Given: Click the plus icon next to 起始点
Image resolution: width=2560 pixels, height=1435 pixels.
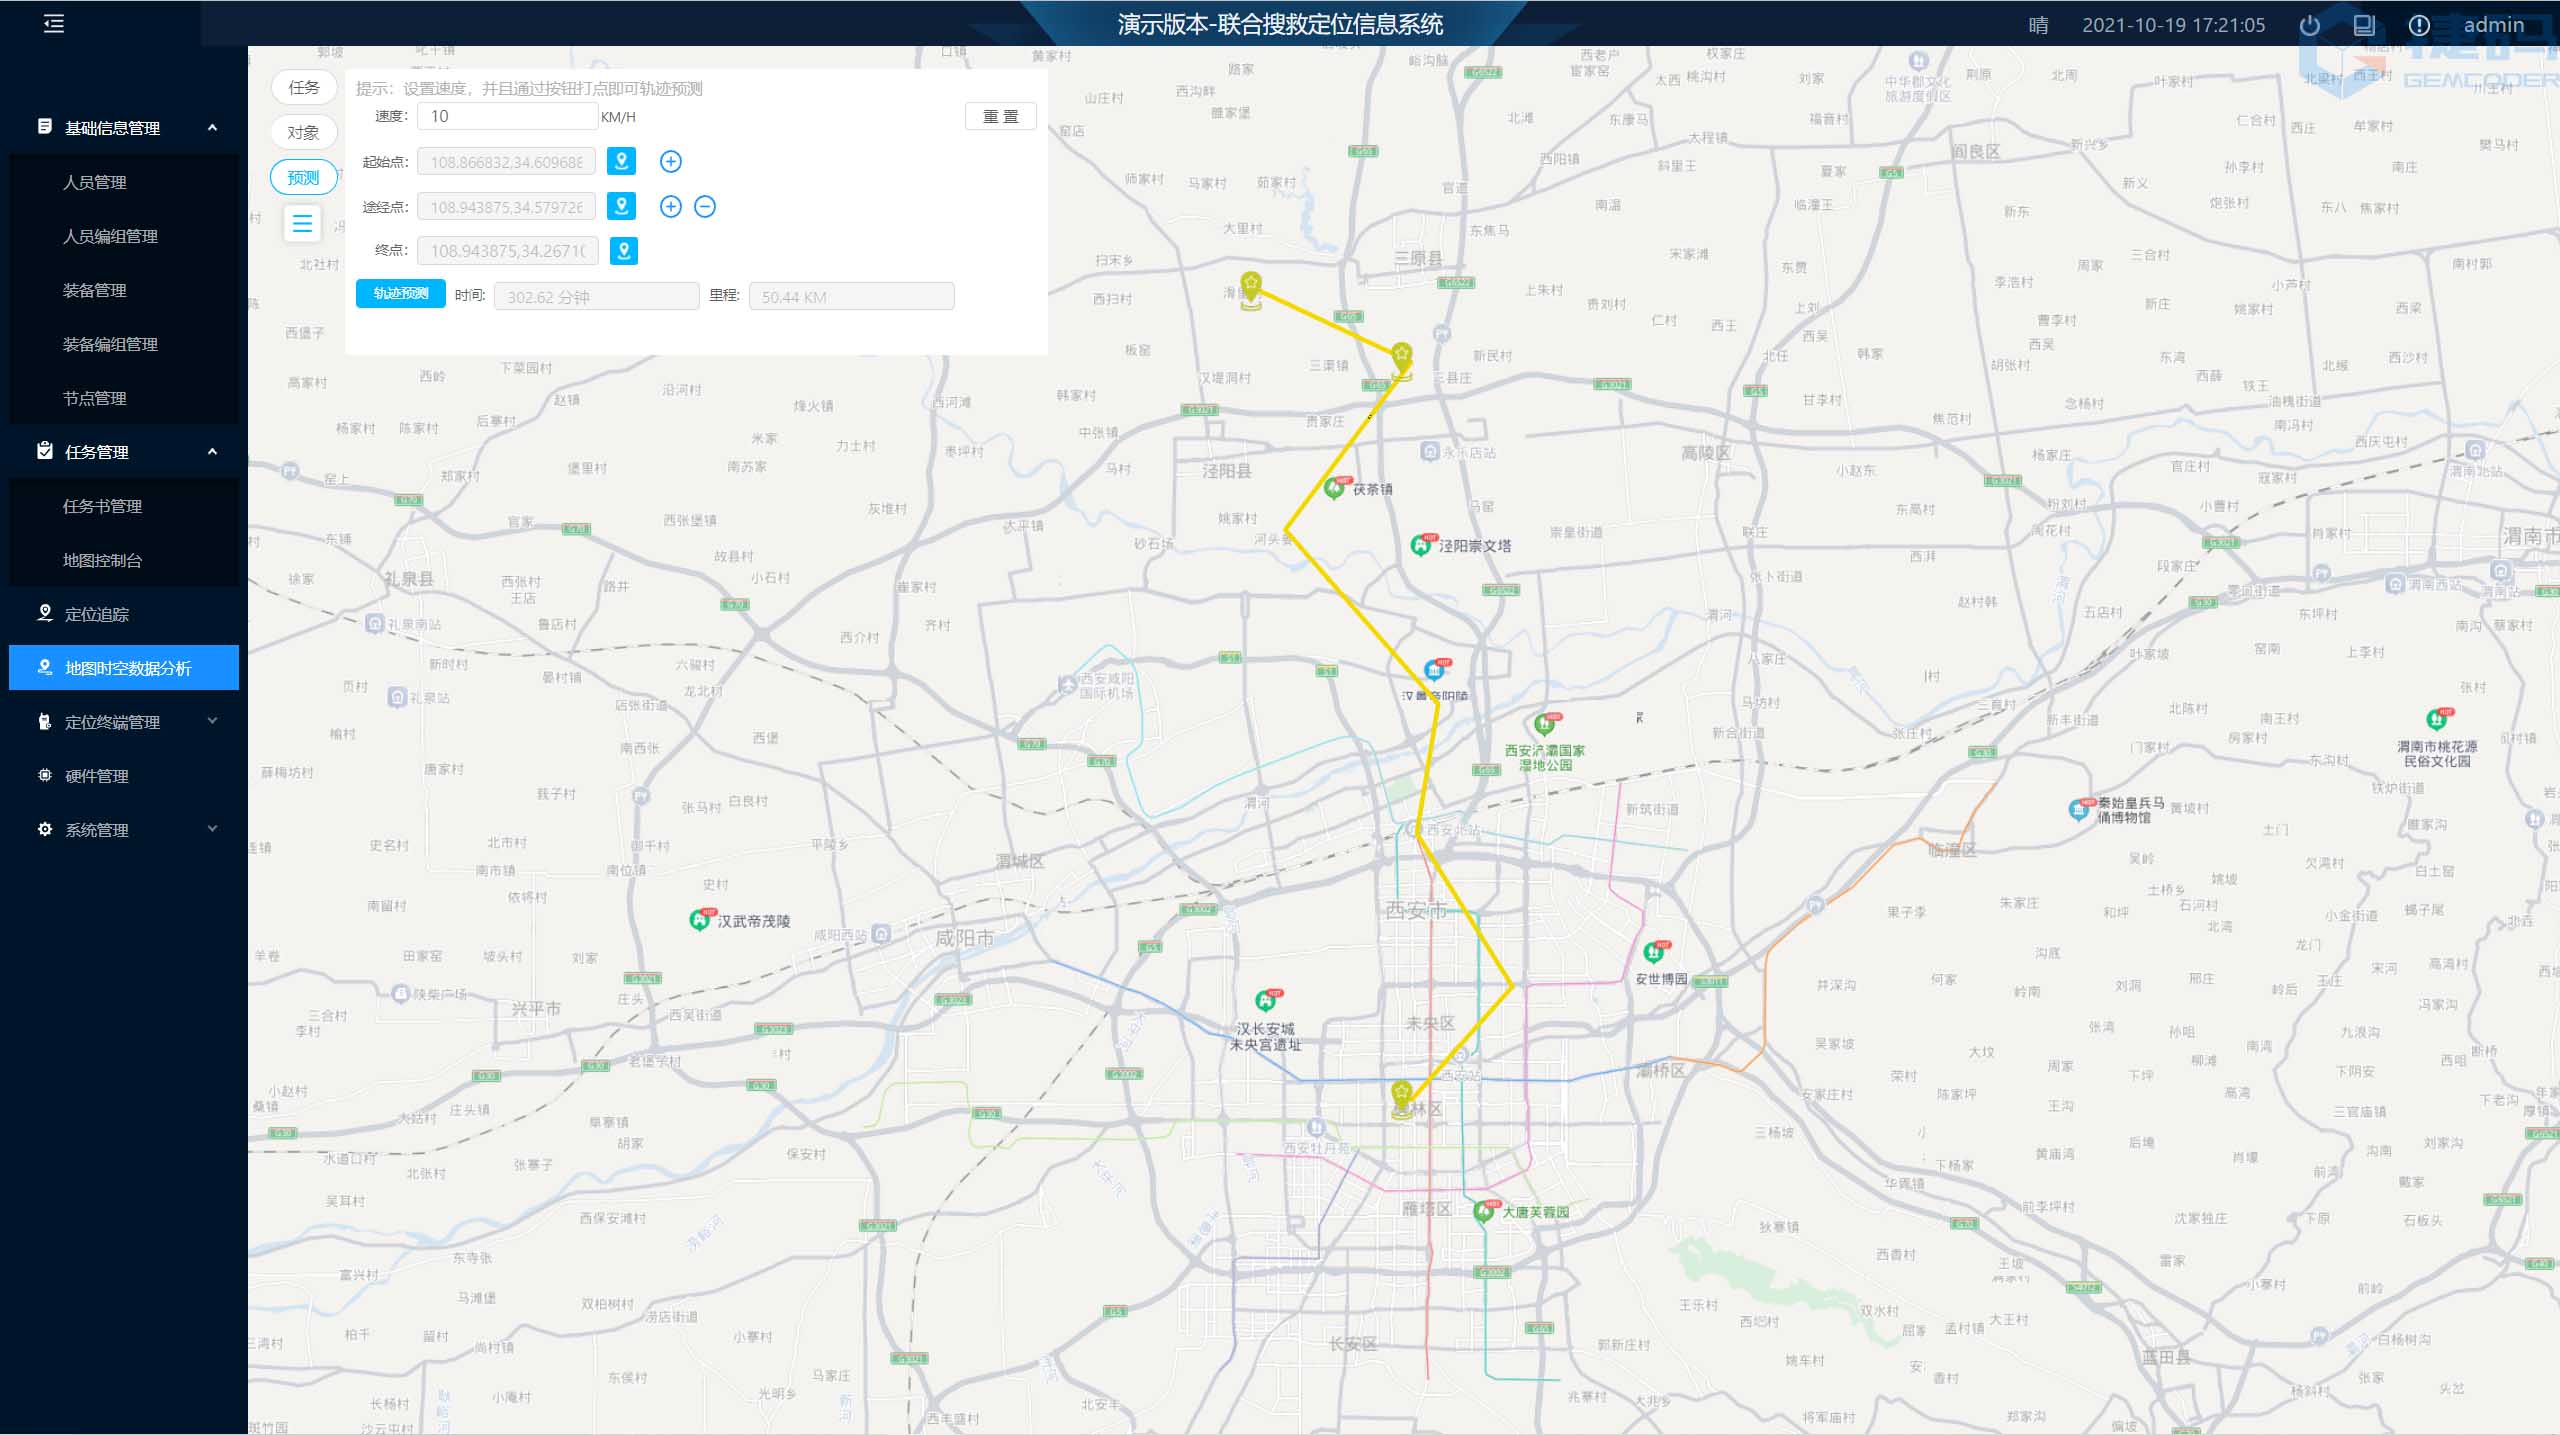Looking at the screenshot, I should pos(671,161).
